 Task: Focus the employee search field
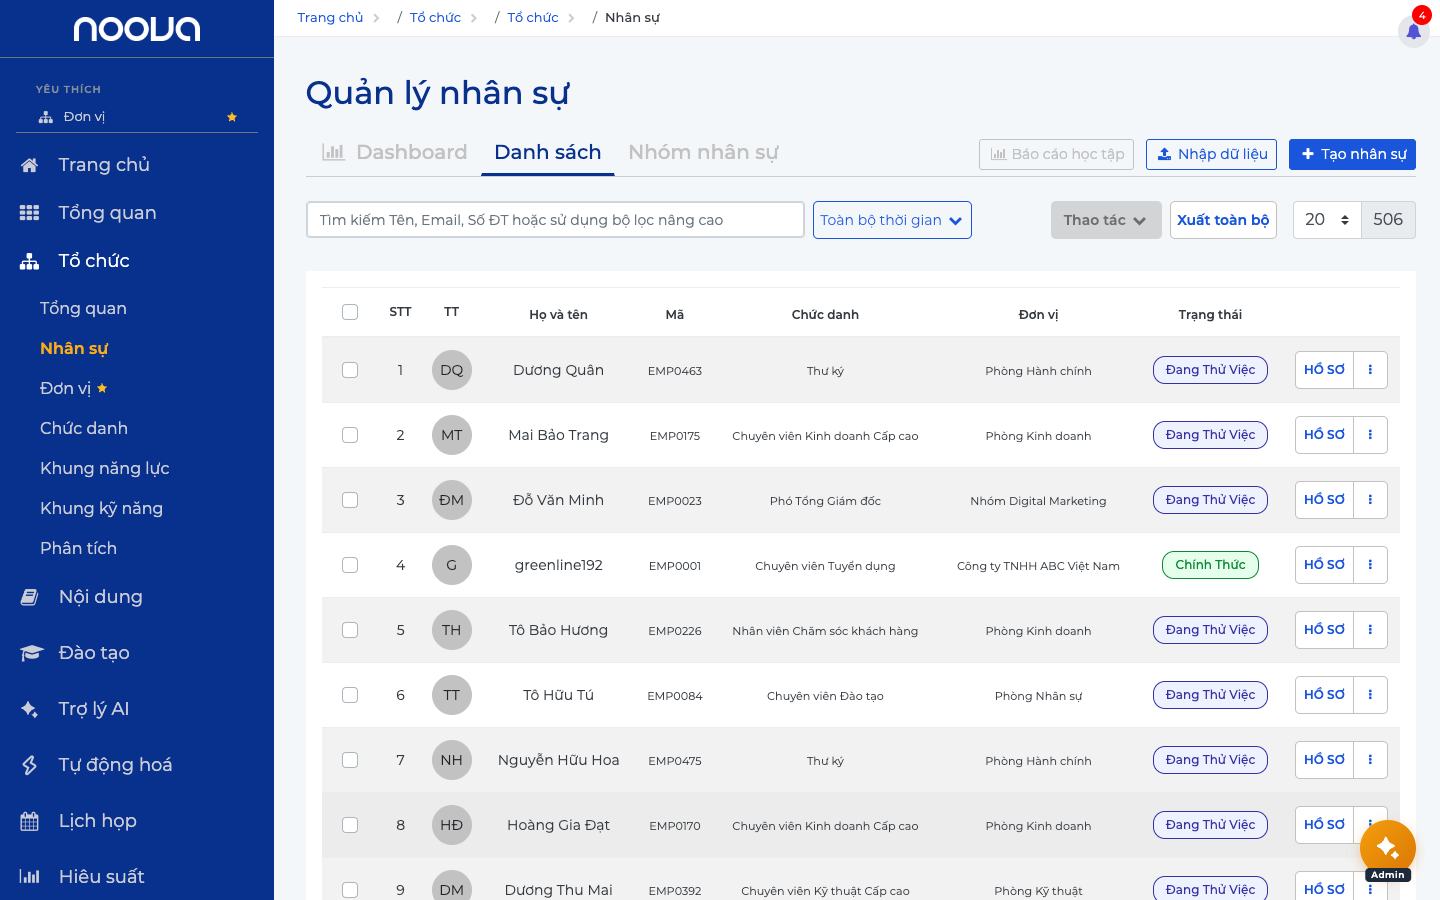click(x=555, y=220)
